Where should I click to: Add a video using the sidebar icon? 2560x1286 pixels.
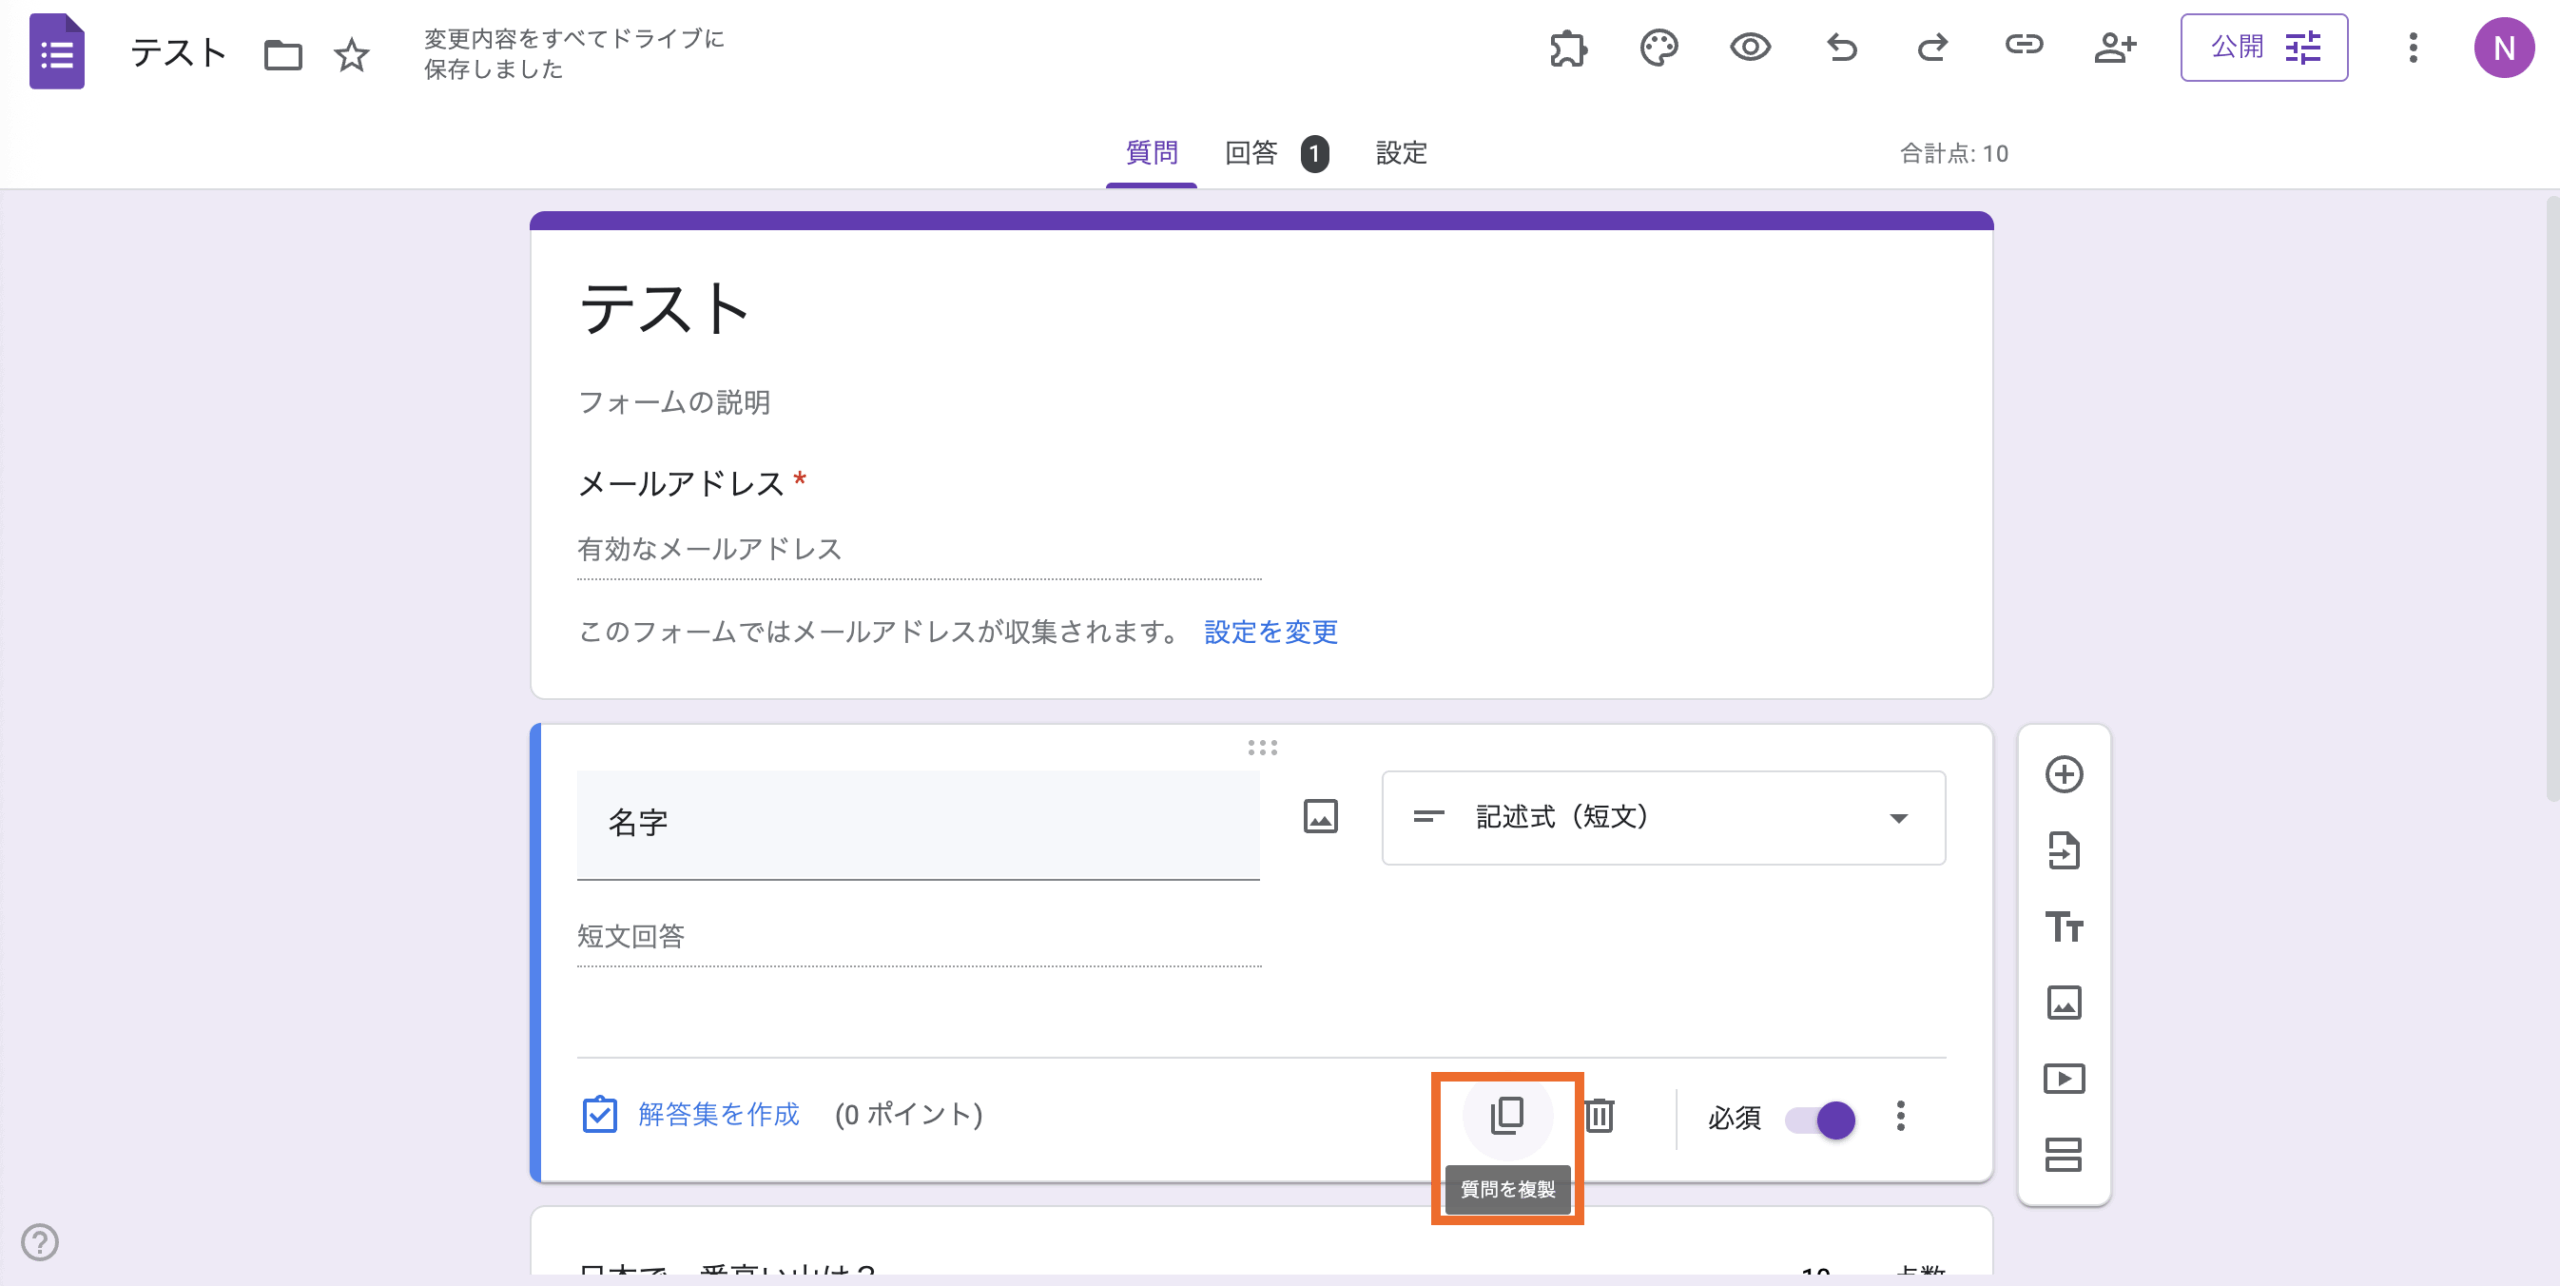pyautogui.click(x=2065, y=1078)
